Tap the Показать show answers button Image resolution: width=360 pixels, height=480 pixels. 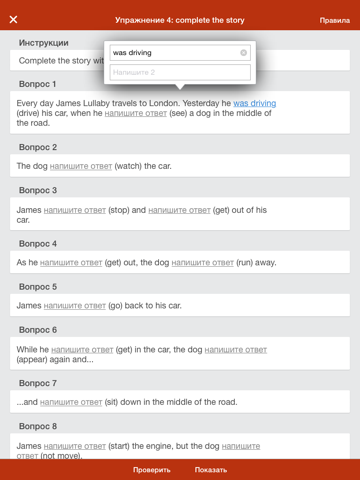pyautogui.click(x=211, y=470)
